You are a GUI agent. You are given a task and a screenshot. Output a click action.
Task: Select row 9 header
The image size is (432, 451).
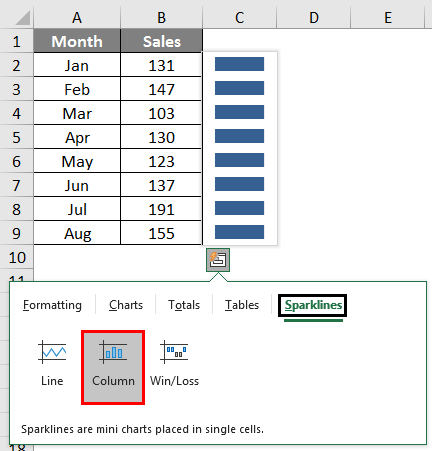17,233
